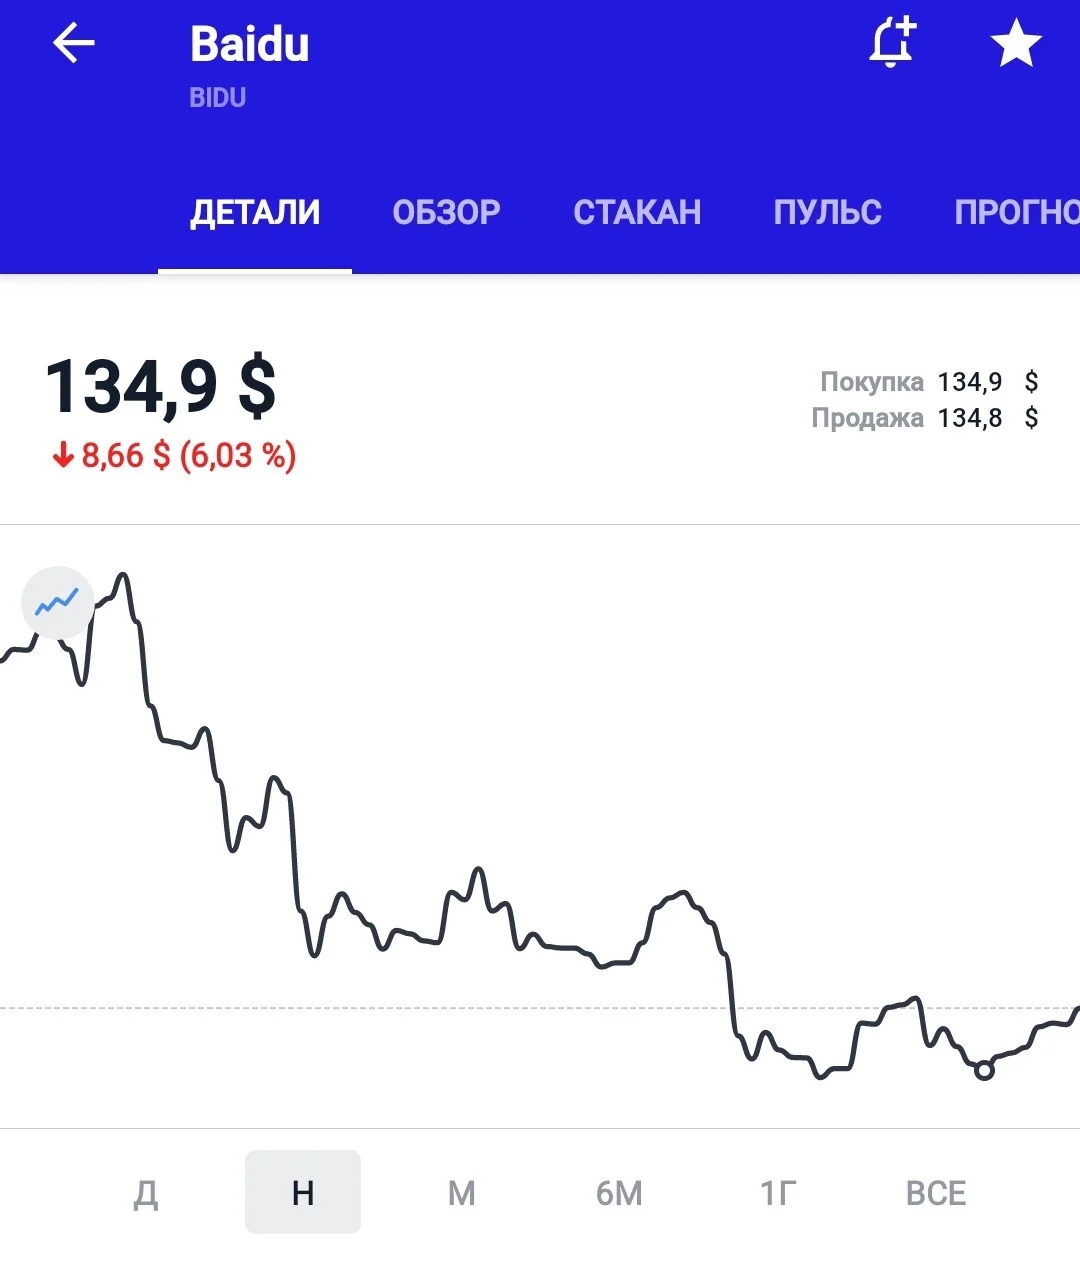Toggle the favorite star icon
The width and height of the screenshot is (1080, 1283).
(1016, 43)
